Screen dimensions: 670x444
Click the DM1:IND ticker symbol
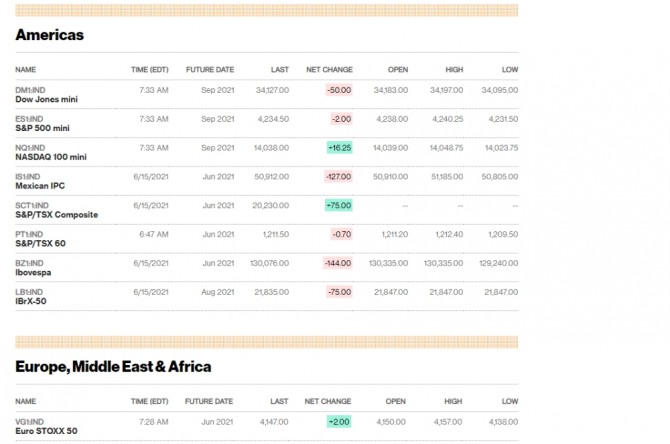click(x=31, y=90)
